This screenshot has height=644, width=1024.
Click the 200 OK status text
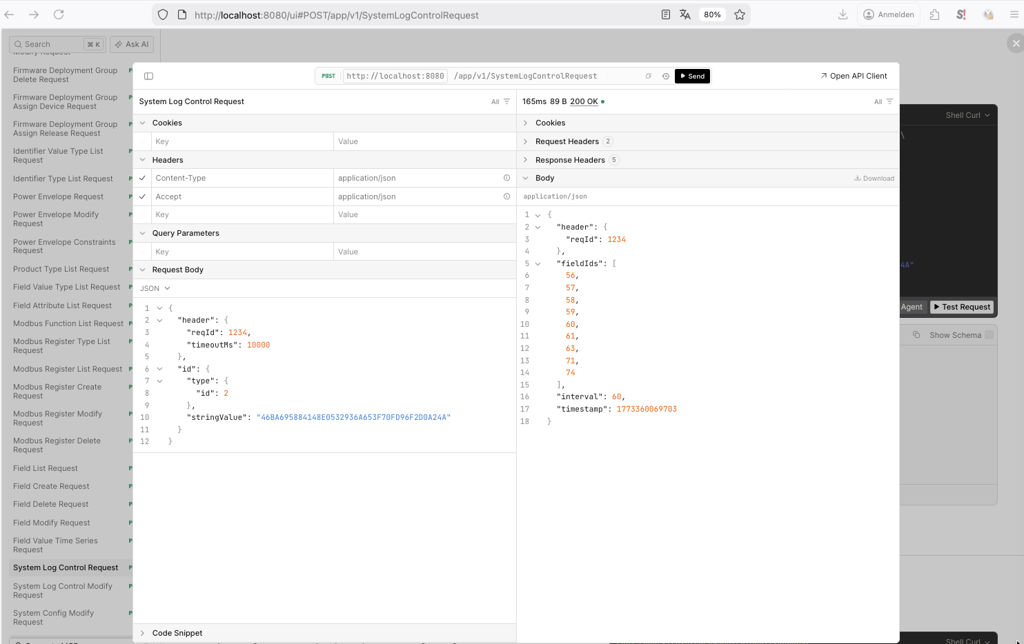(x=584, y=101)
